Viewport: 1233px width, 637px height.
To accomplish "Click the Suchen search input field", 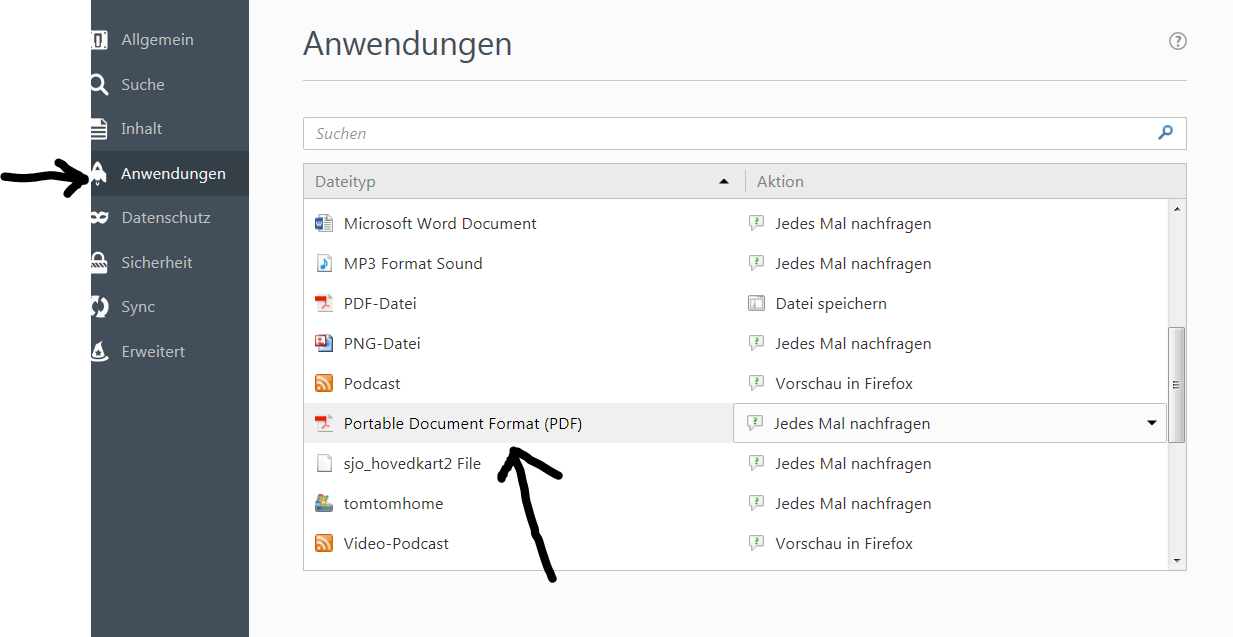I will (x=730, y=133).
